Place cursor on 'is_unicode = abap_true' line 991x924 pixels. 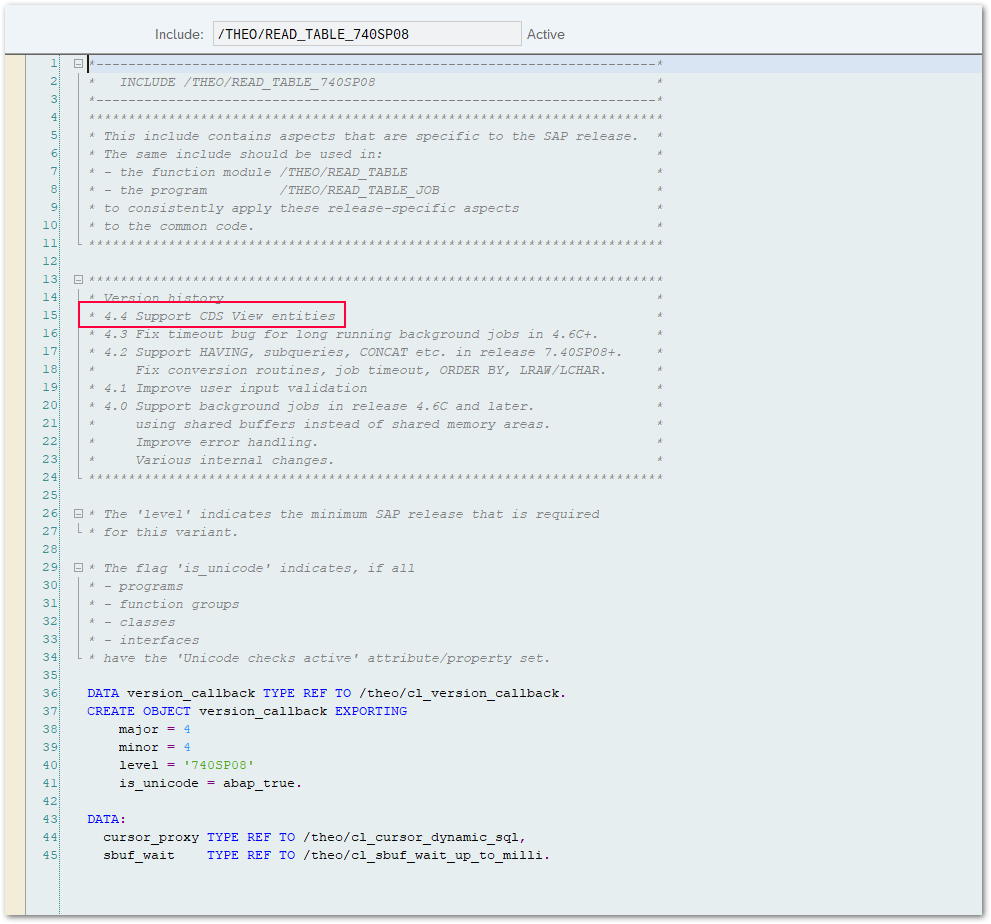210,783
